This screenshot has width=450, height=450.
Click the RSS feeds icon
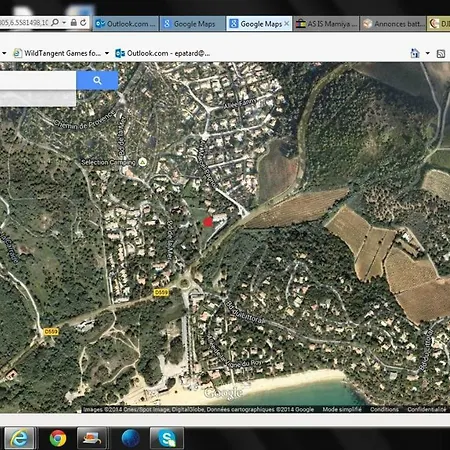[441, 53]
